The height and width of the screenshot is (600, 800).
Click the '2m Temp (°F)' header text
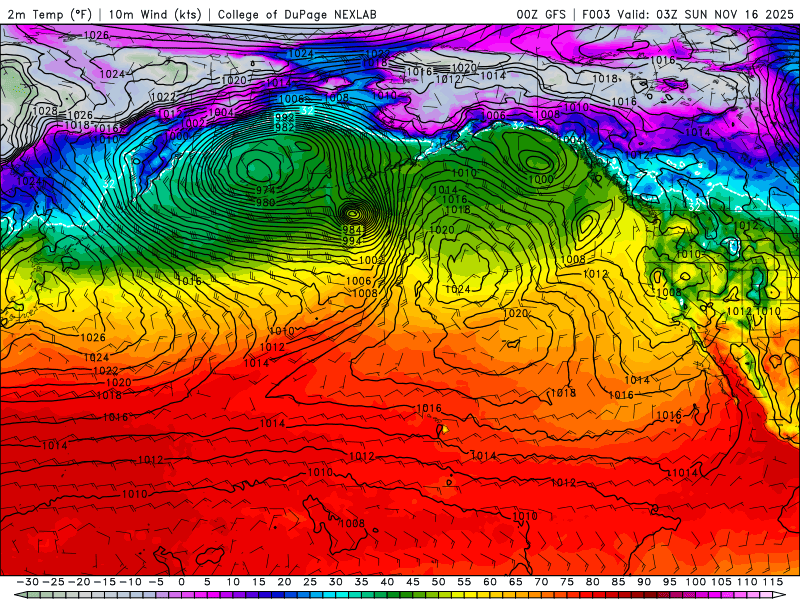[x=49, y=14]
